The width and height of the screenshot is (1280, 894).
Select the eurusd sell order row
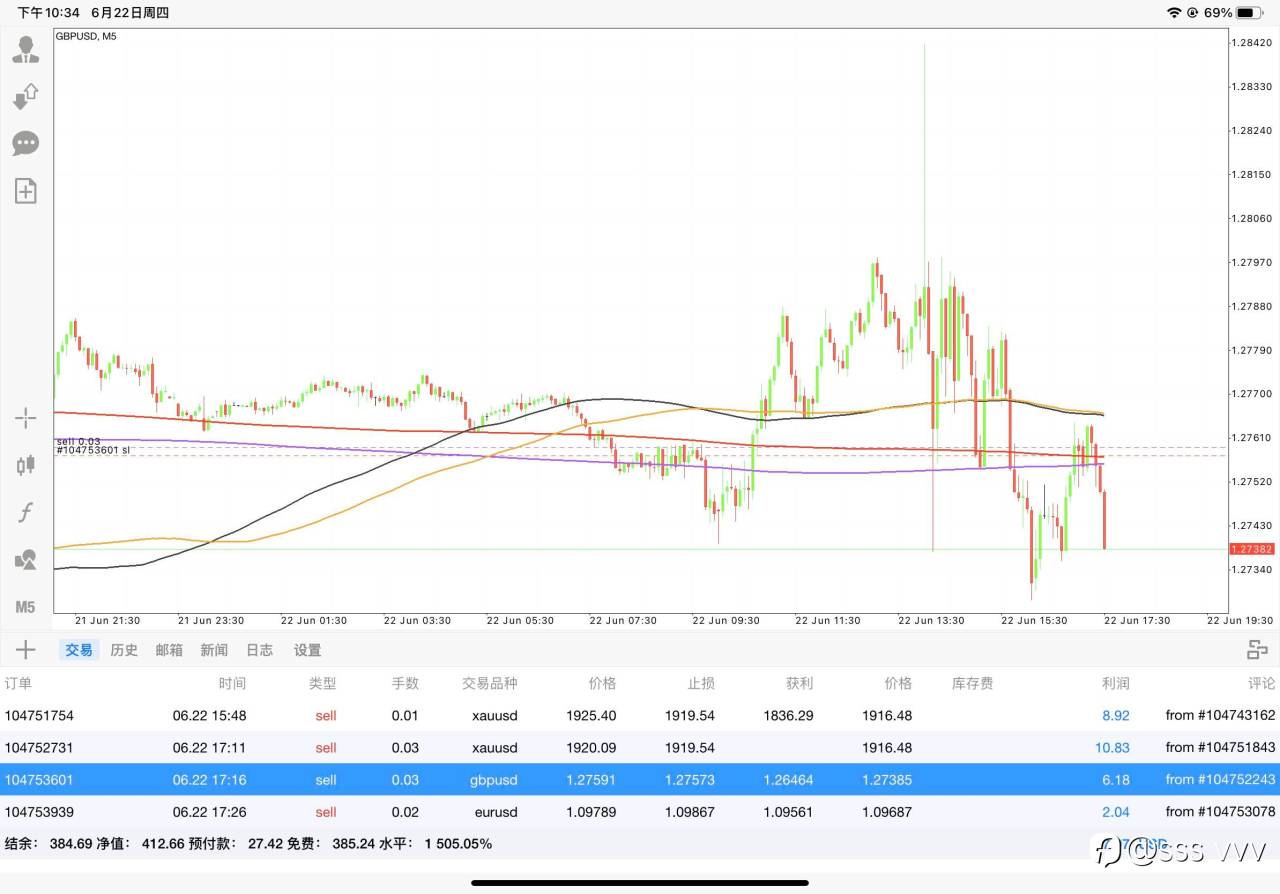click(x=640, y=812)
